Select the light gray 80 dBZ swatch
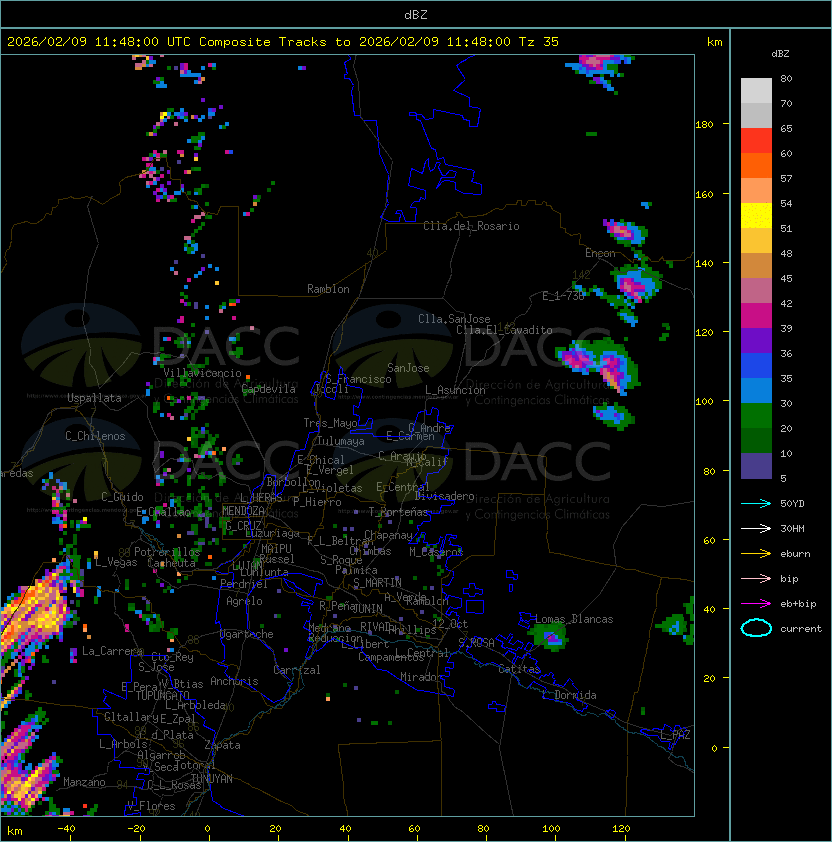The image size is (832, 842). [756, 90]
